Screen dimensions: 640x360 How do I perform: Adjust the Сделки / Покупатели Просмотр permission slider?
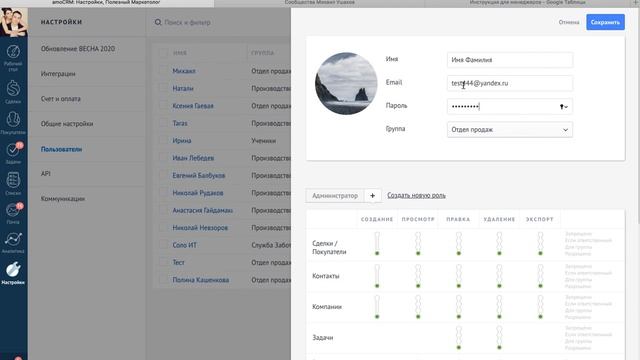[x=418, y=244]
